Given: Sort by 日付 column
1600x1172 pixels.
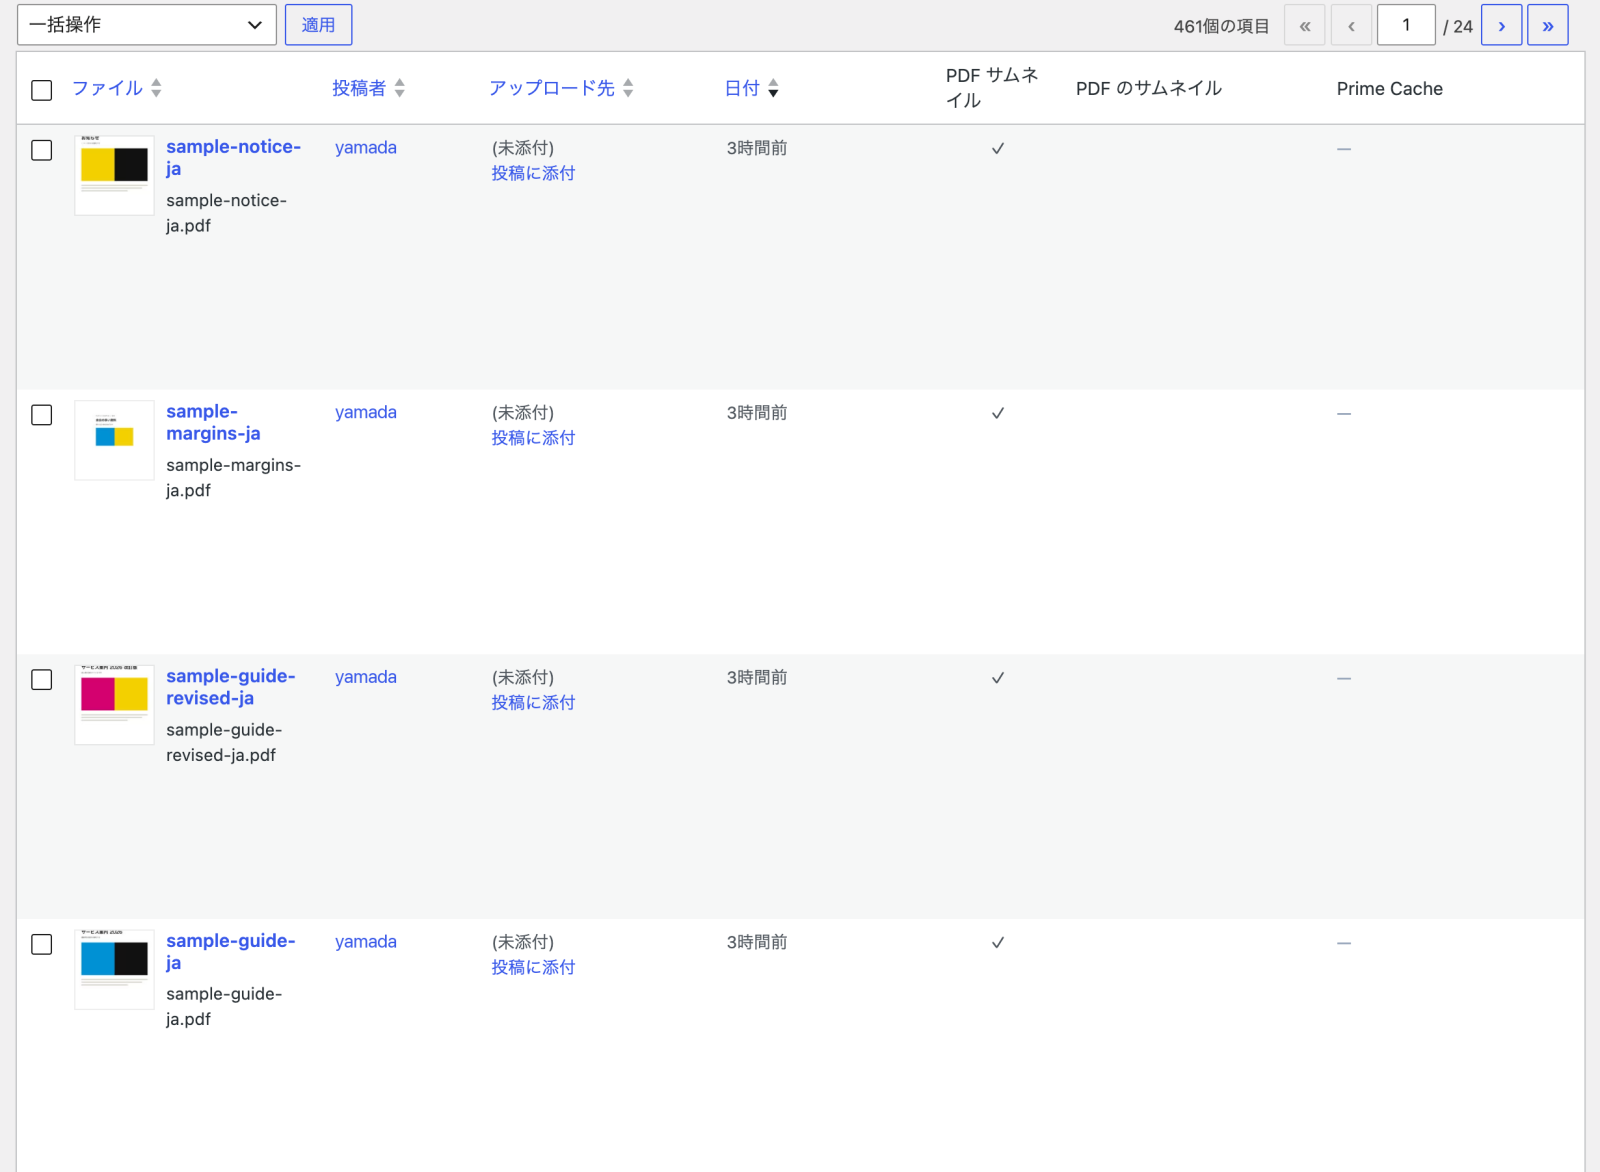Looking at the screenshot, I should [x=742, y=88].
